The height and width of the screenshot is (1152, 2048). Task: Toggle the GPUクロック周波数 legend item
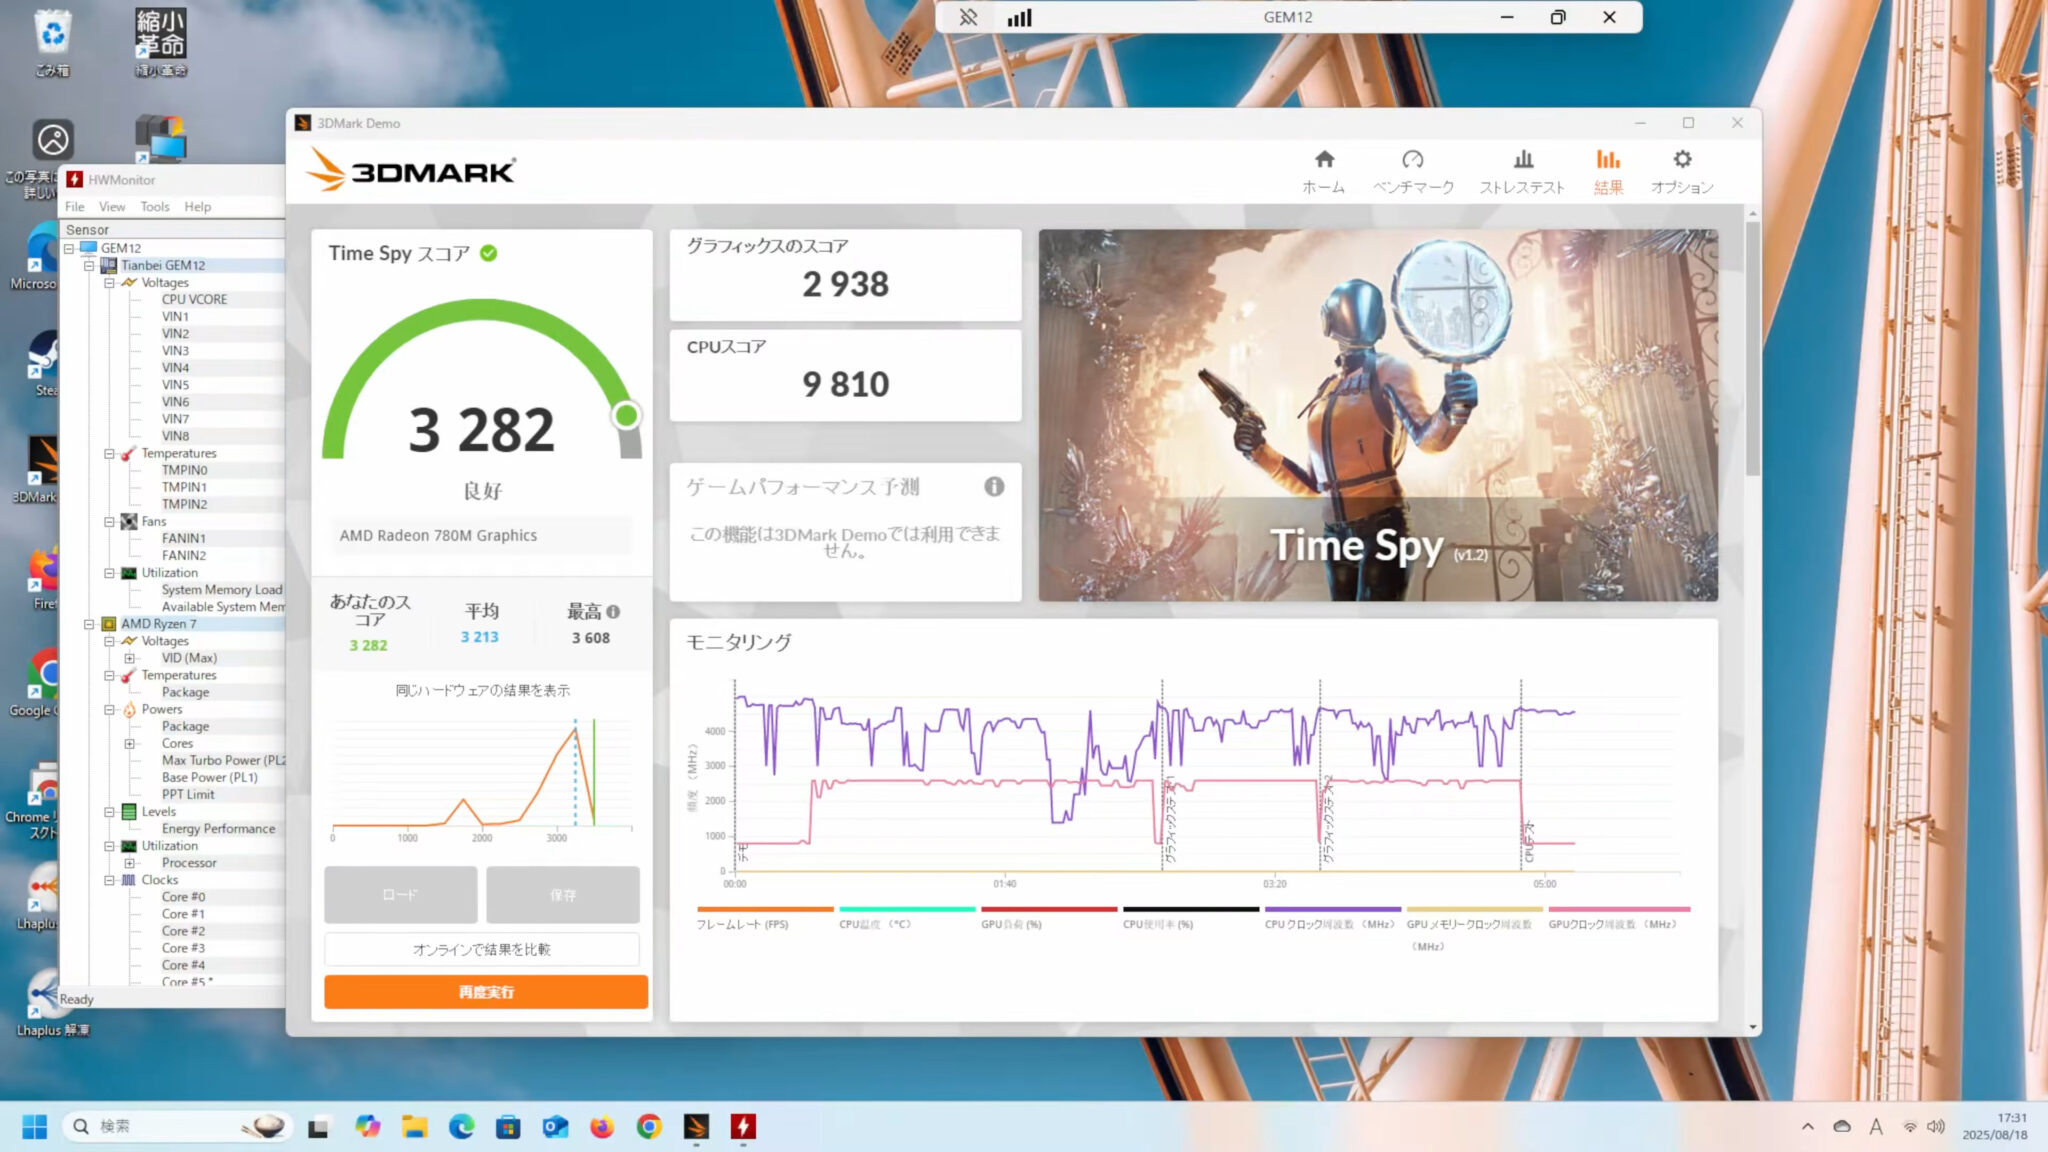pyautogui.click(x=1619, y=917)
